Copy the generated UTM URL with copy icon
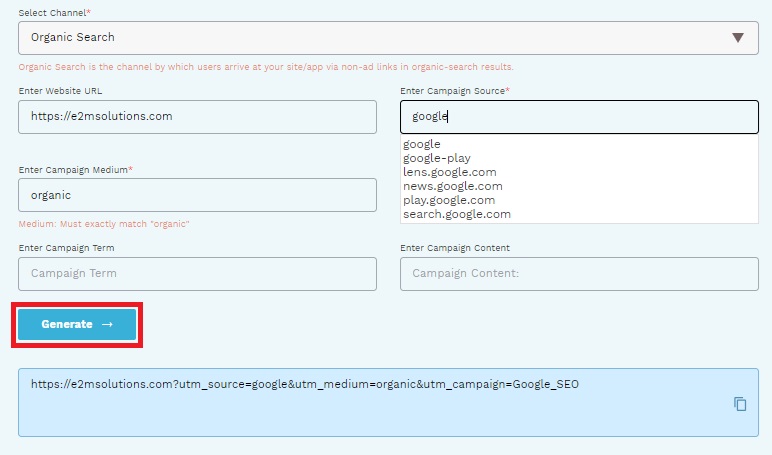This screenshot has width=772, height=455. [740, 404]
